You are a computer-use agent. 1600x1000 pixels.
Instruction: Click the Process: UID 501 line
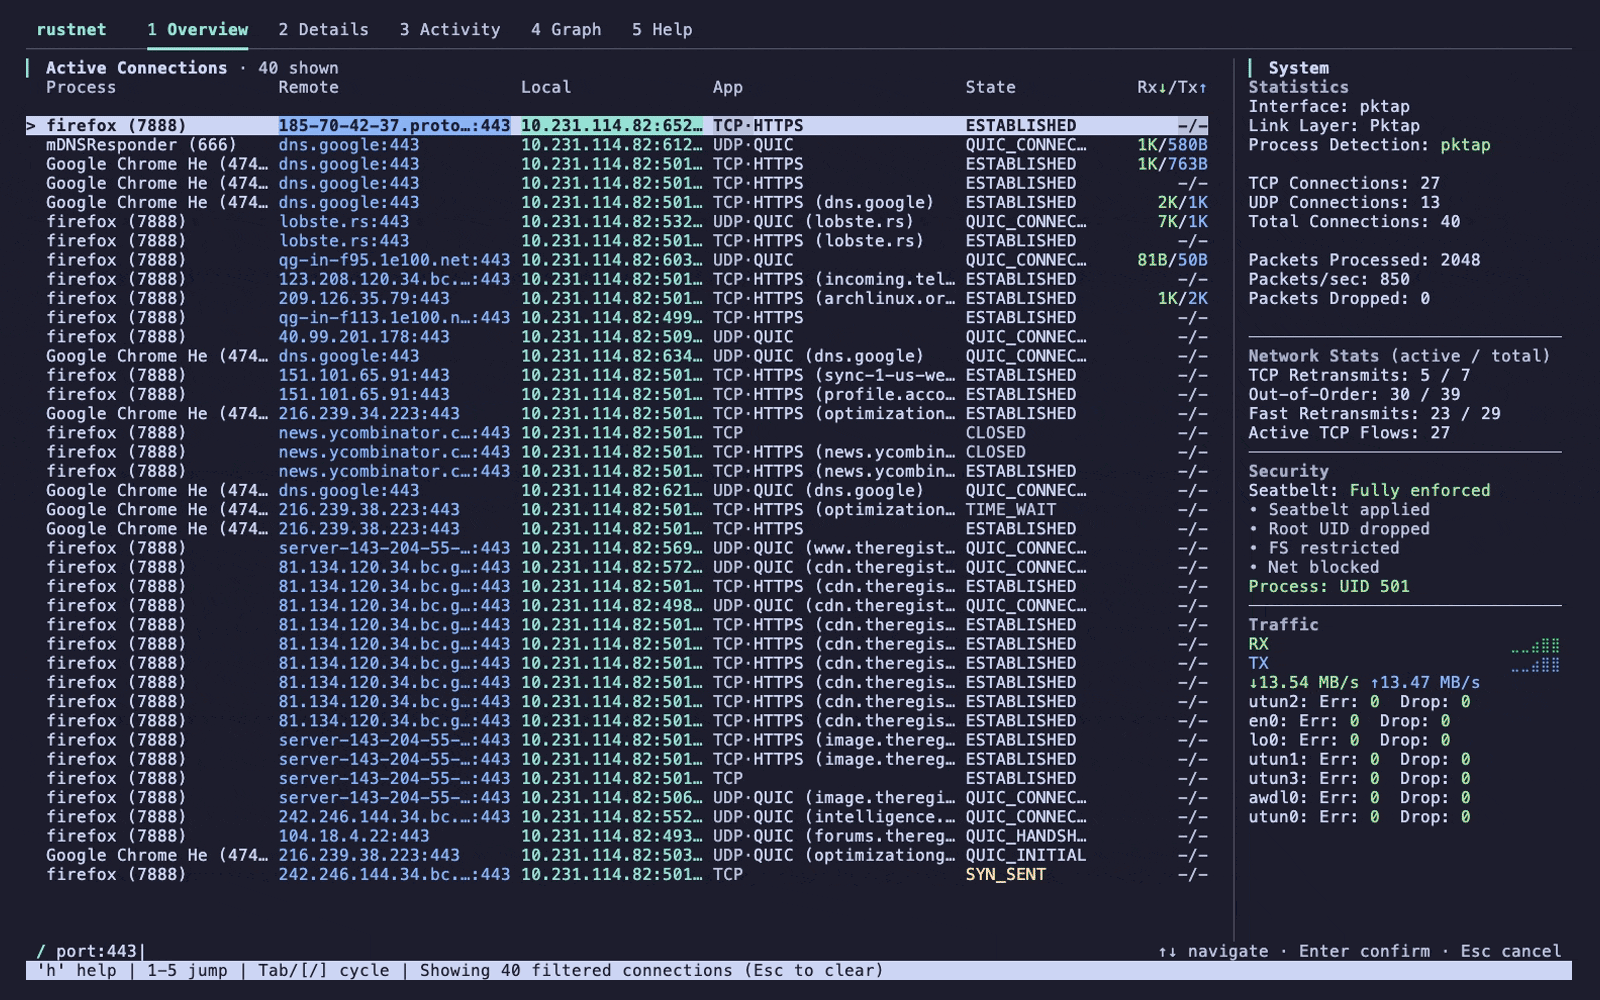pyautogui.click(x=1328, y=586)
